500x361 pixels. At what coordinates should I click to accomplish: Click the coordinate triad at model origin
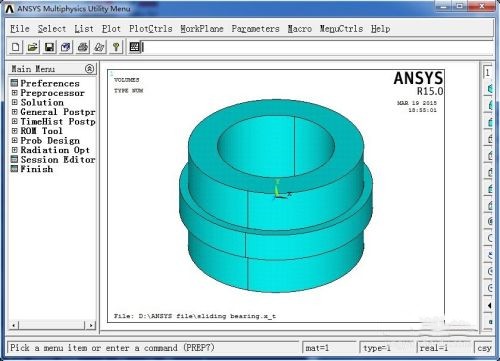pyautogui.click(x=281, y=189)
